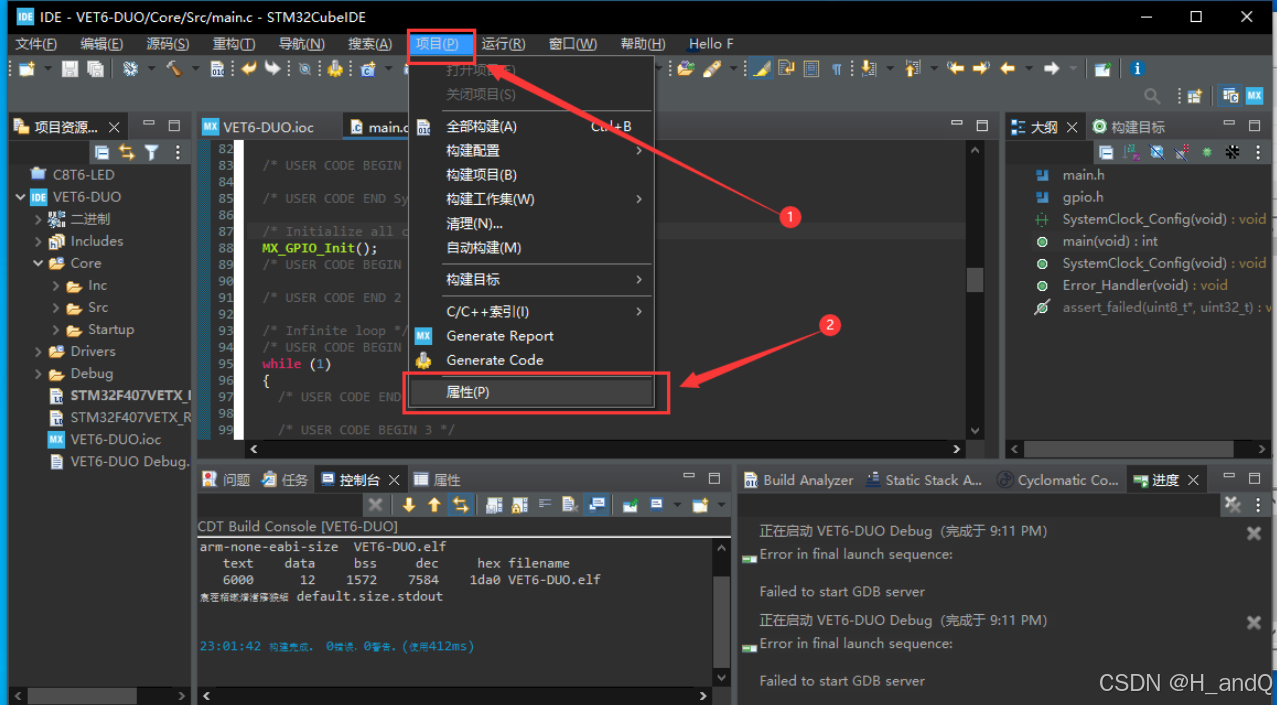Click Remove all finished operations in the Progress view
This screenshot has height=705, width=1277.
1233,505
